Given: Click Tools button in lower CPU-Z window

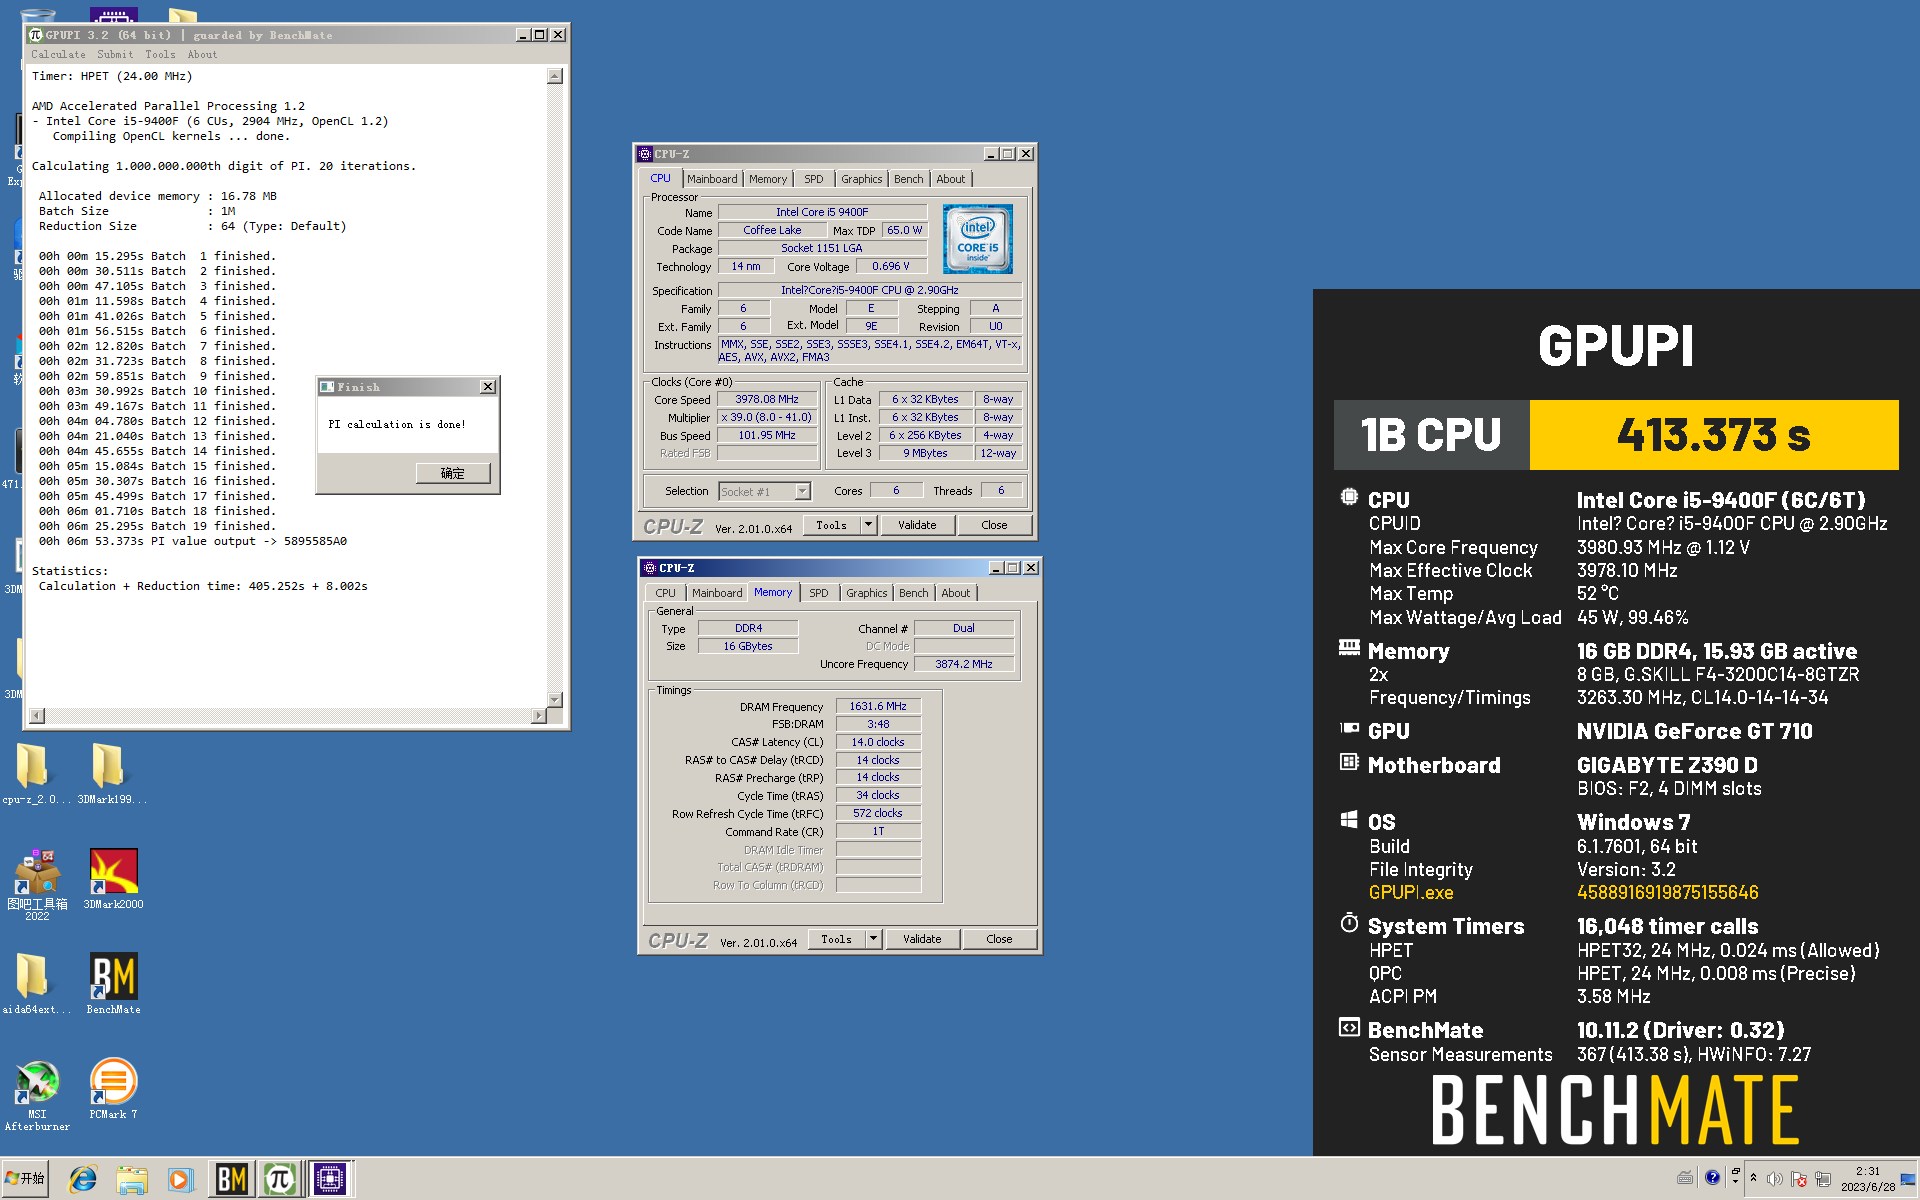Looking at the screenshot, I should (x=837, y=939).
